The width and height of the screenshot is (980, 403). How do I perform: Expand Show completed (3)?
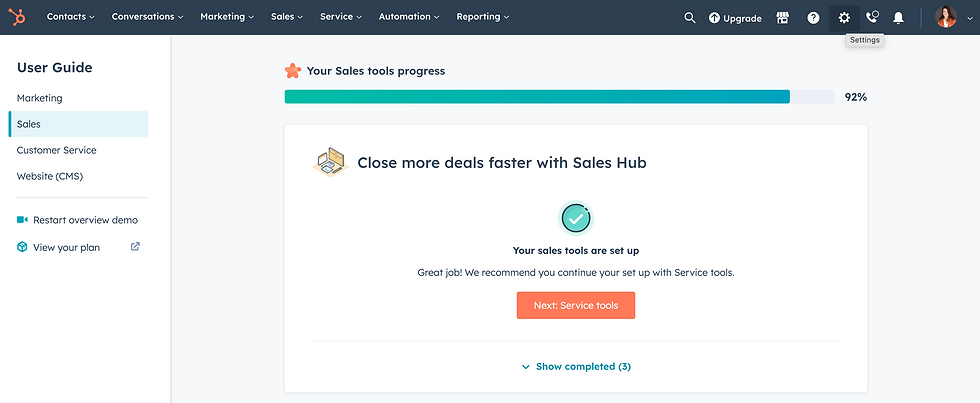coord(576,367)
